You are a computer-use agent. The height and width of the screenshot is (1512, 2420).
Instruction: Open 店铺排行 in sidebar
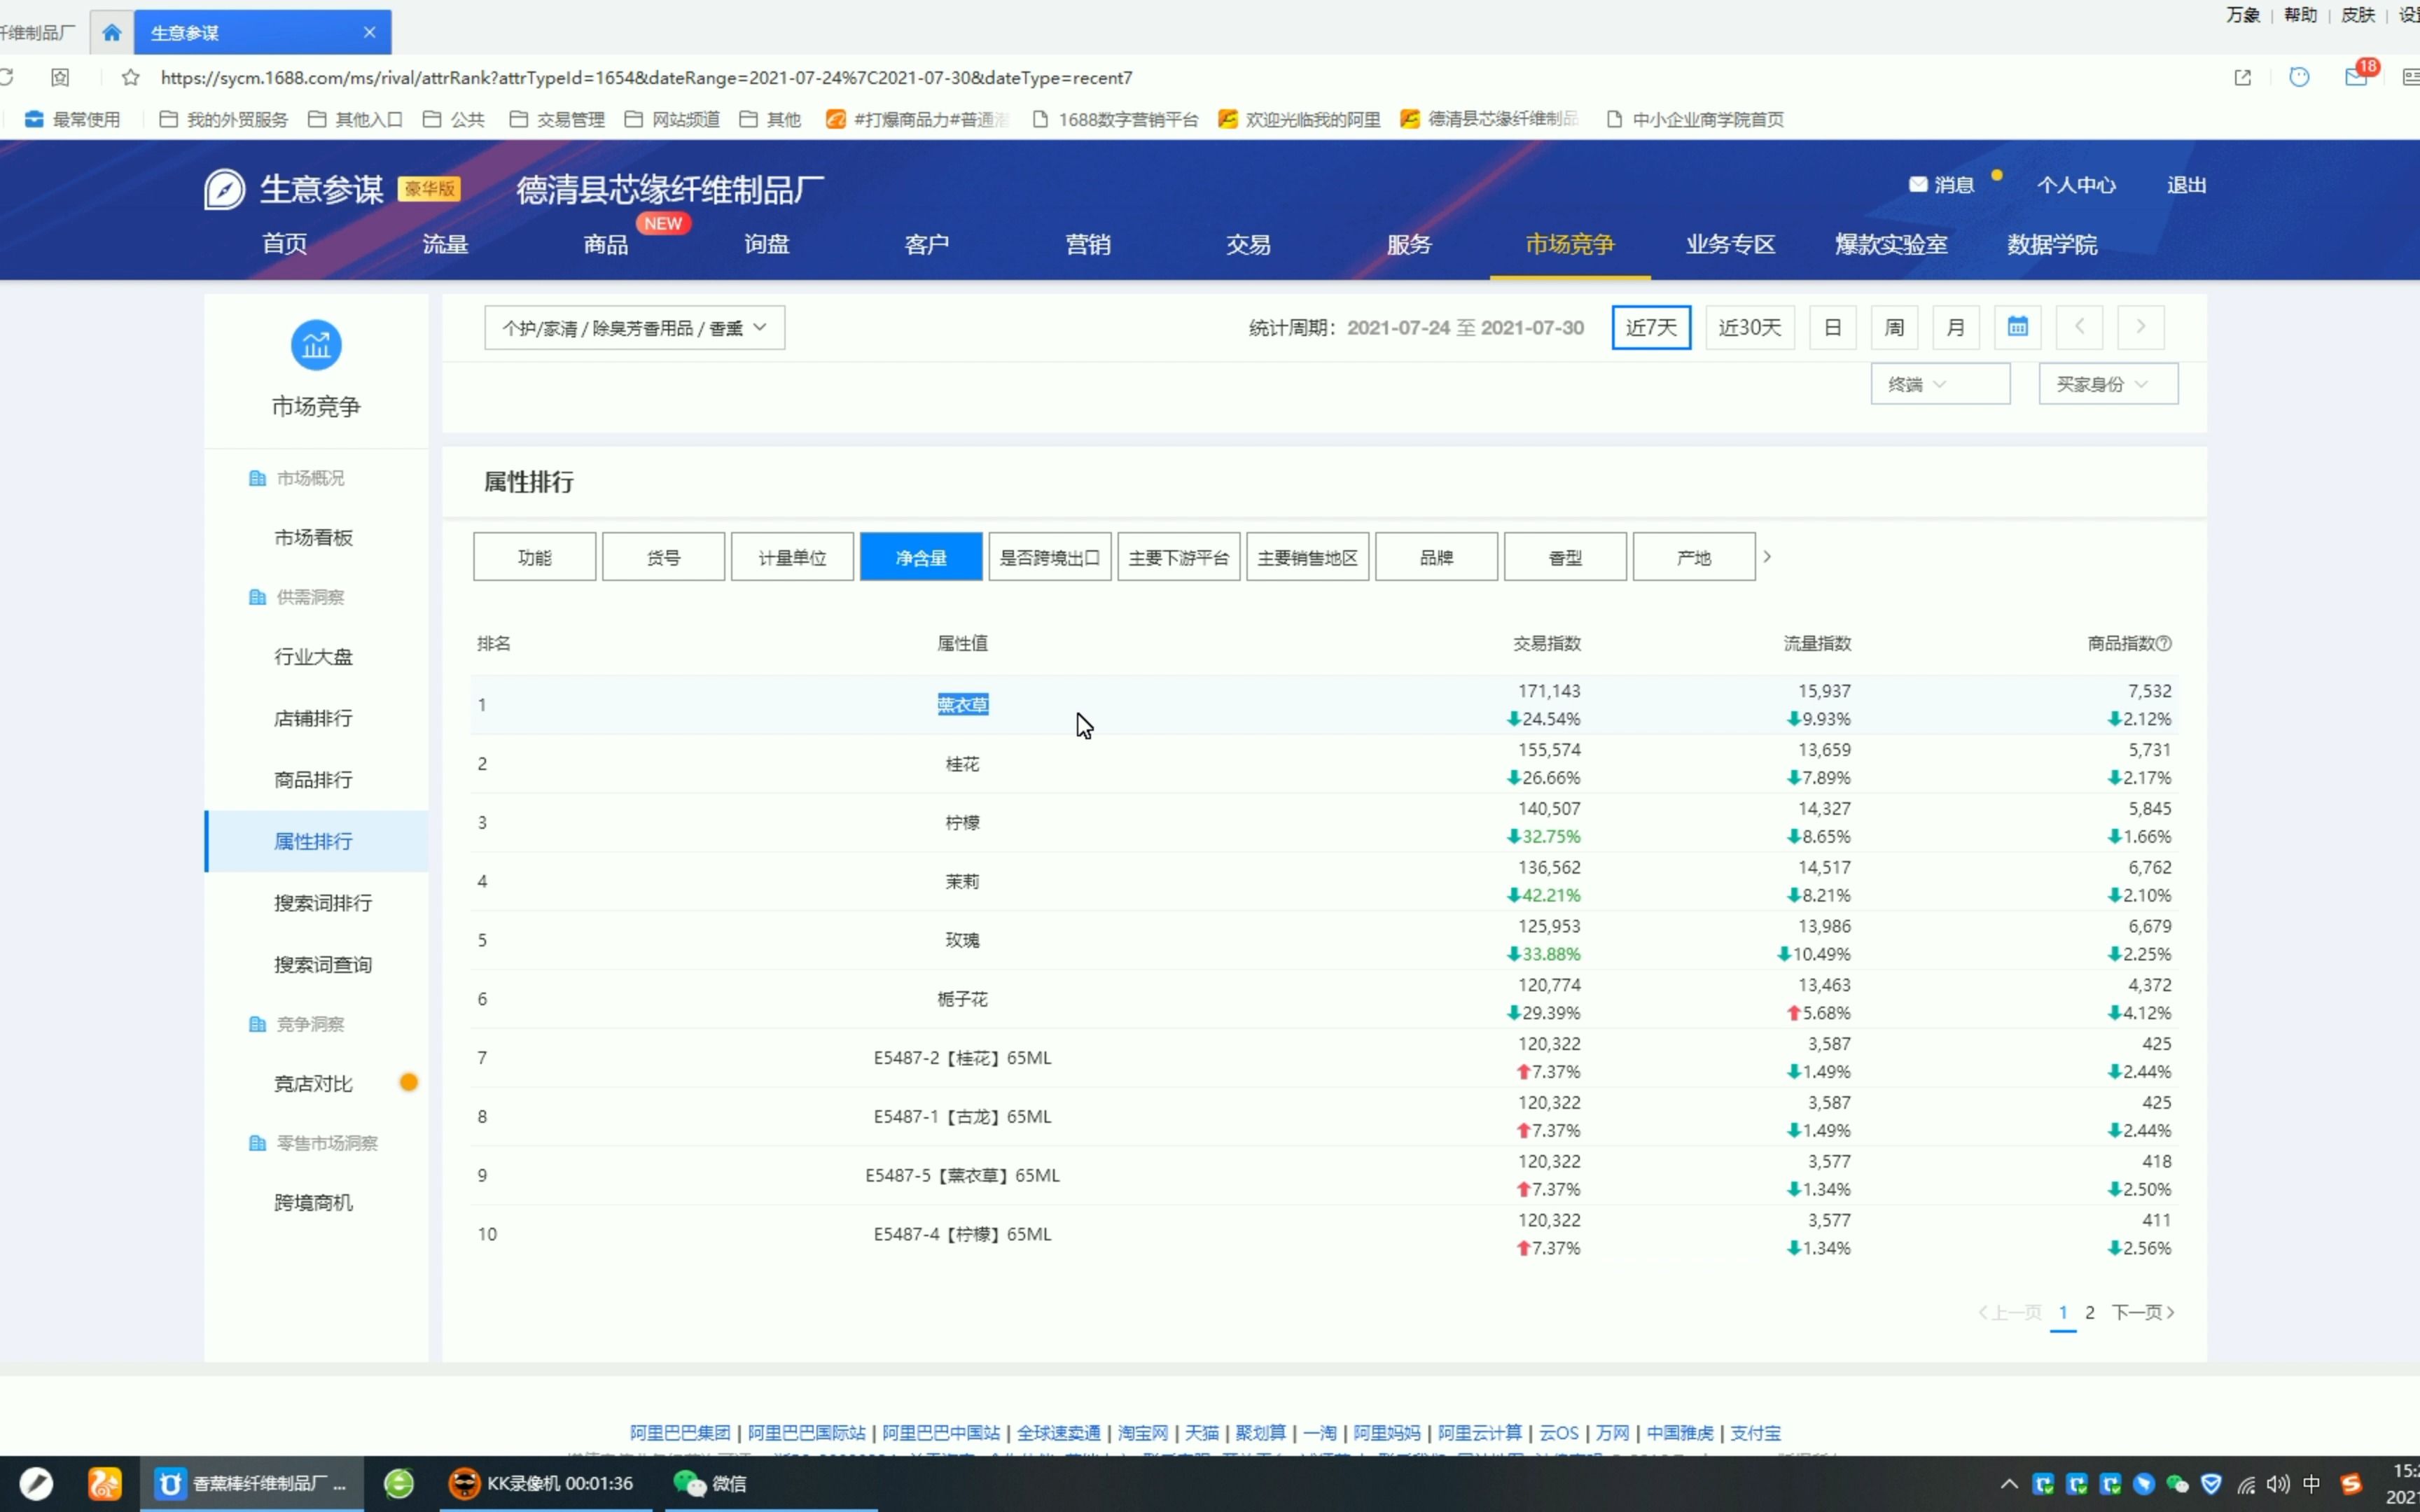[x=314, y=718]
